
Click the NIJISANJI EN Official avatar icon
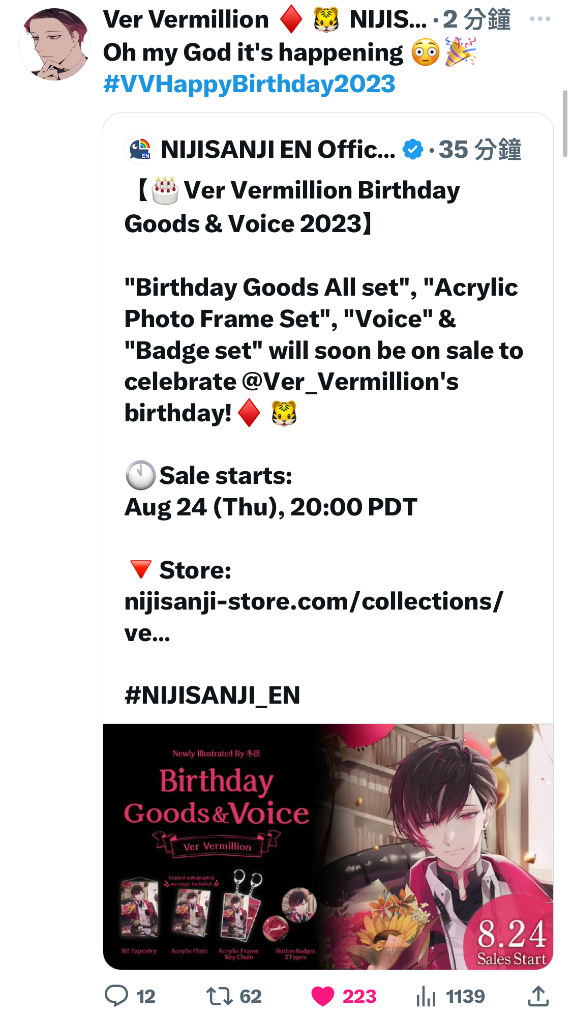(138, 150)
